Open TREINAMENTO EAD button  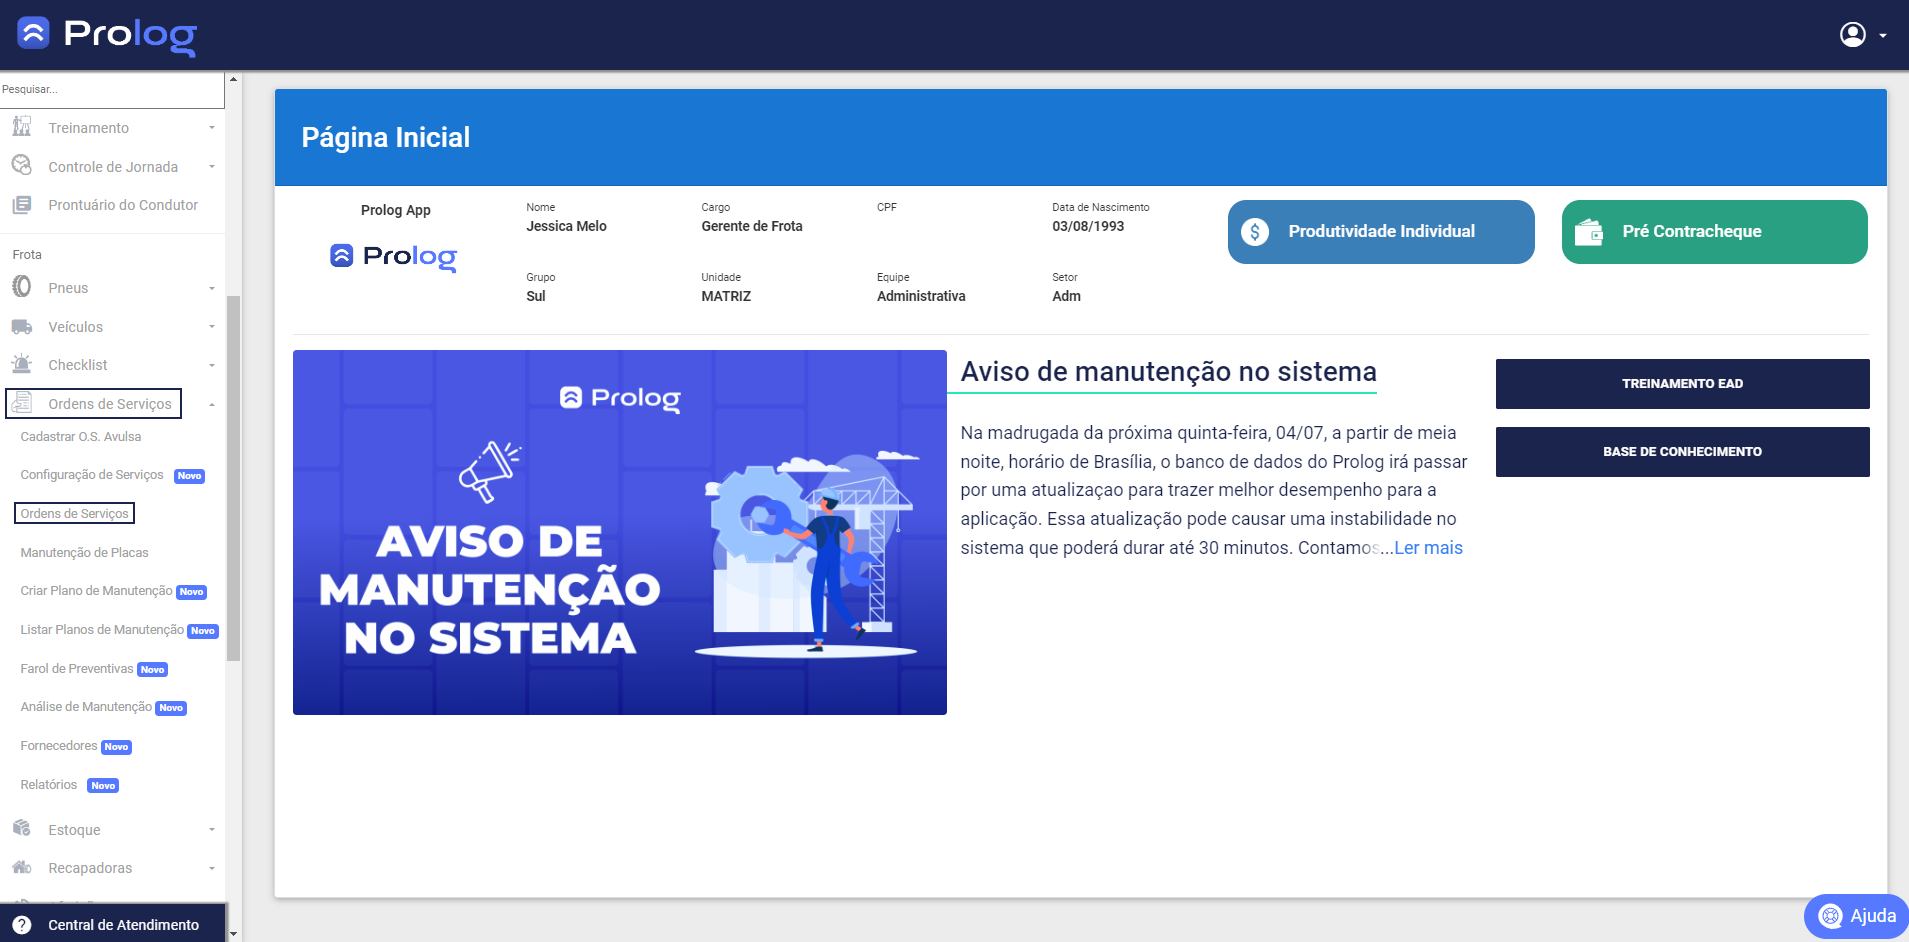(x=1682, y=384)
